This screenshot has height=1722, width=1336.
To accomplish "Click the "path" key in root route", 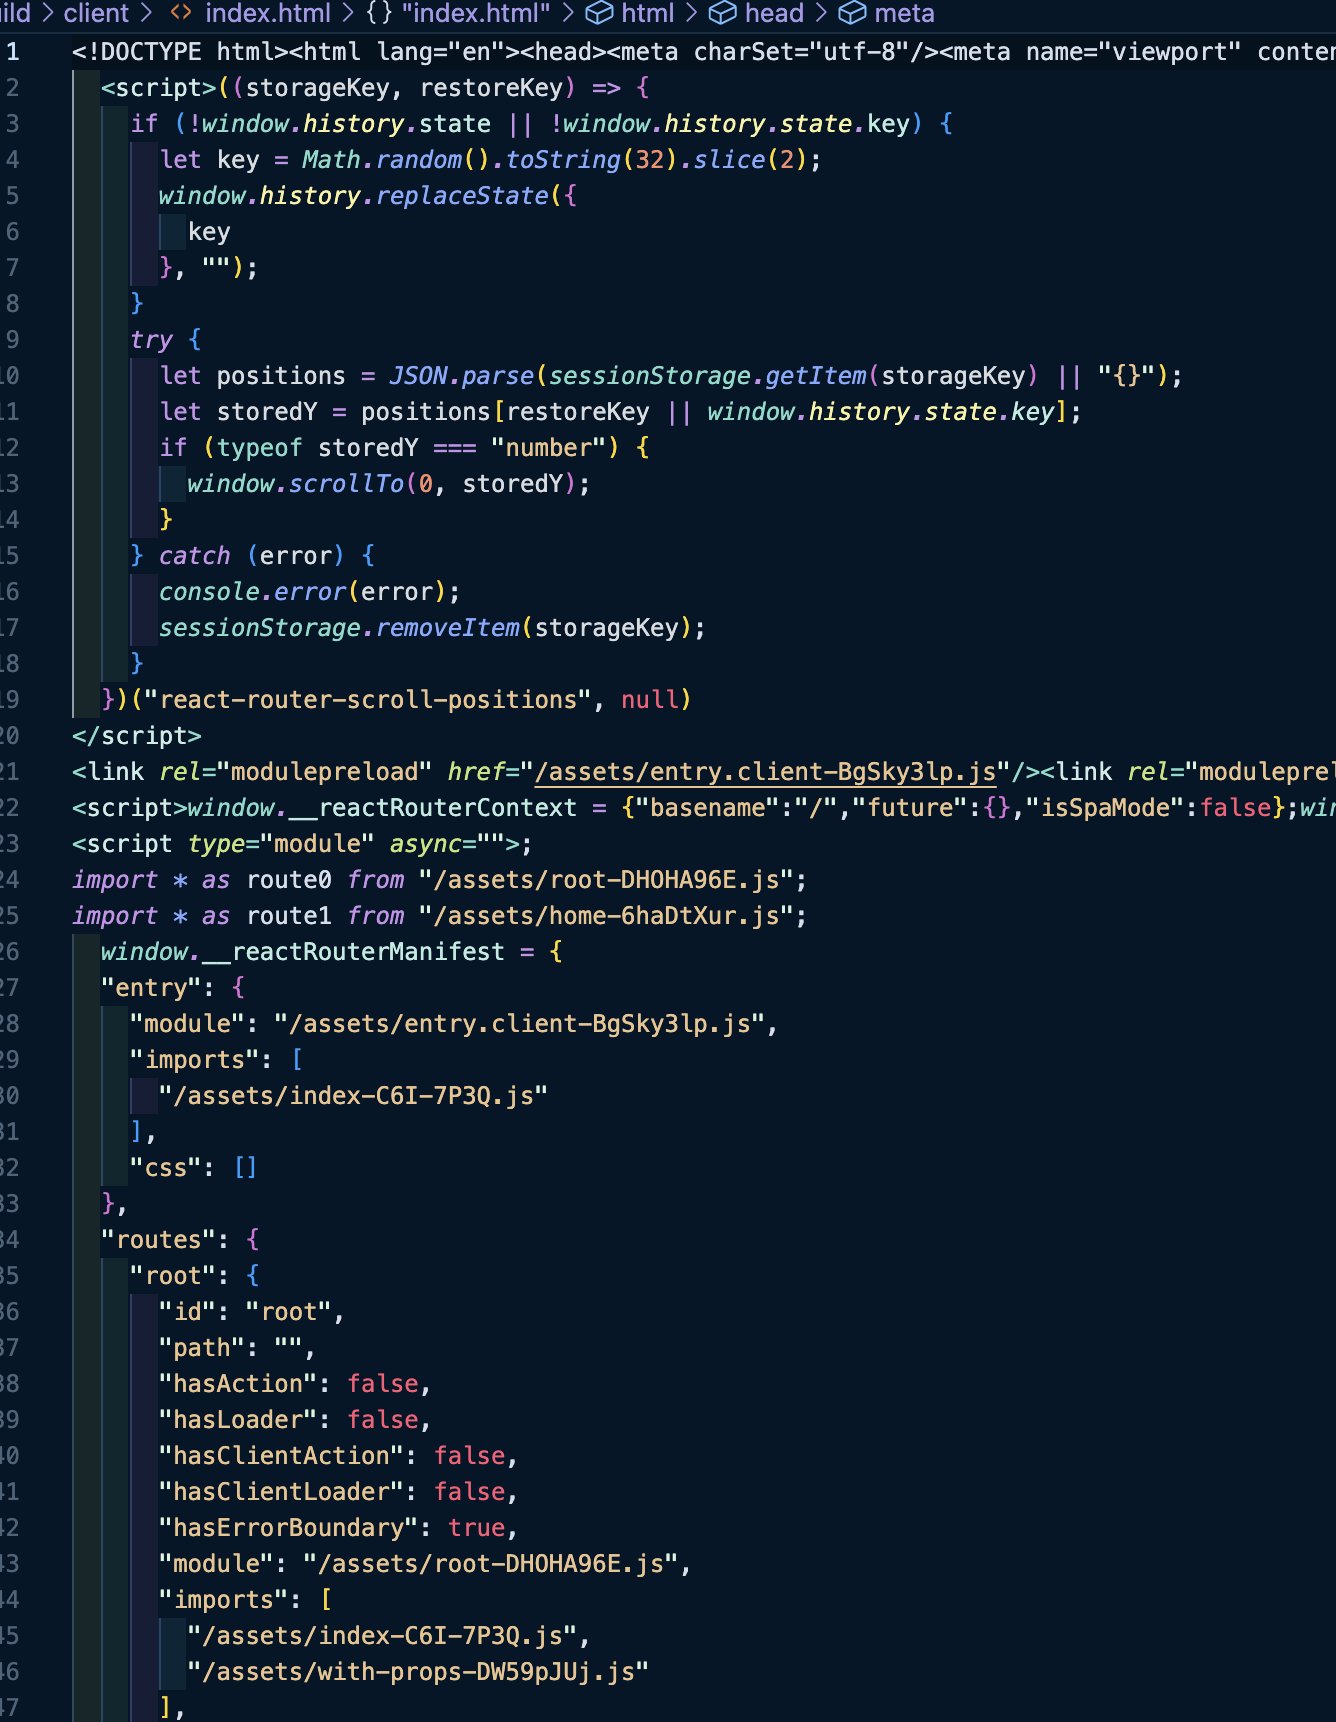I will point(202,1348).
